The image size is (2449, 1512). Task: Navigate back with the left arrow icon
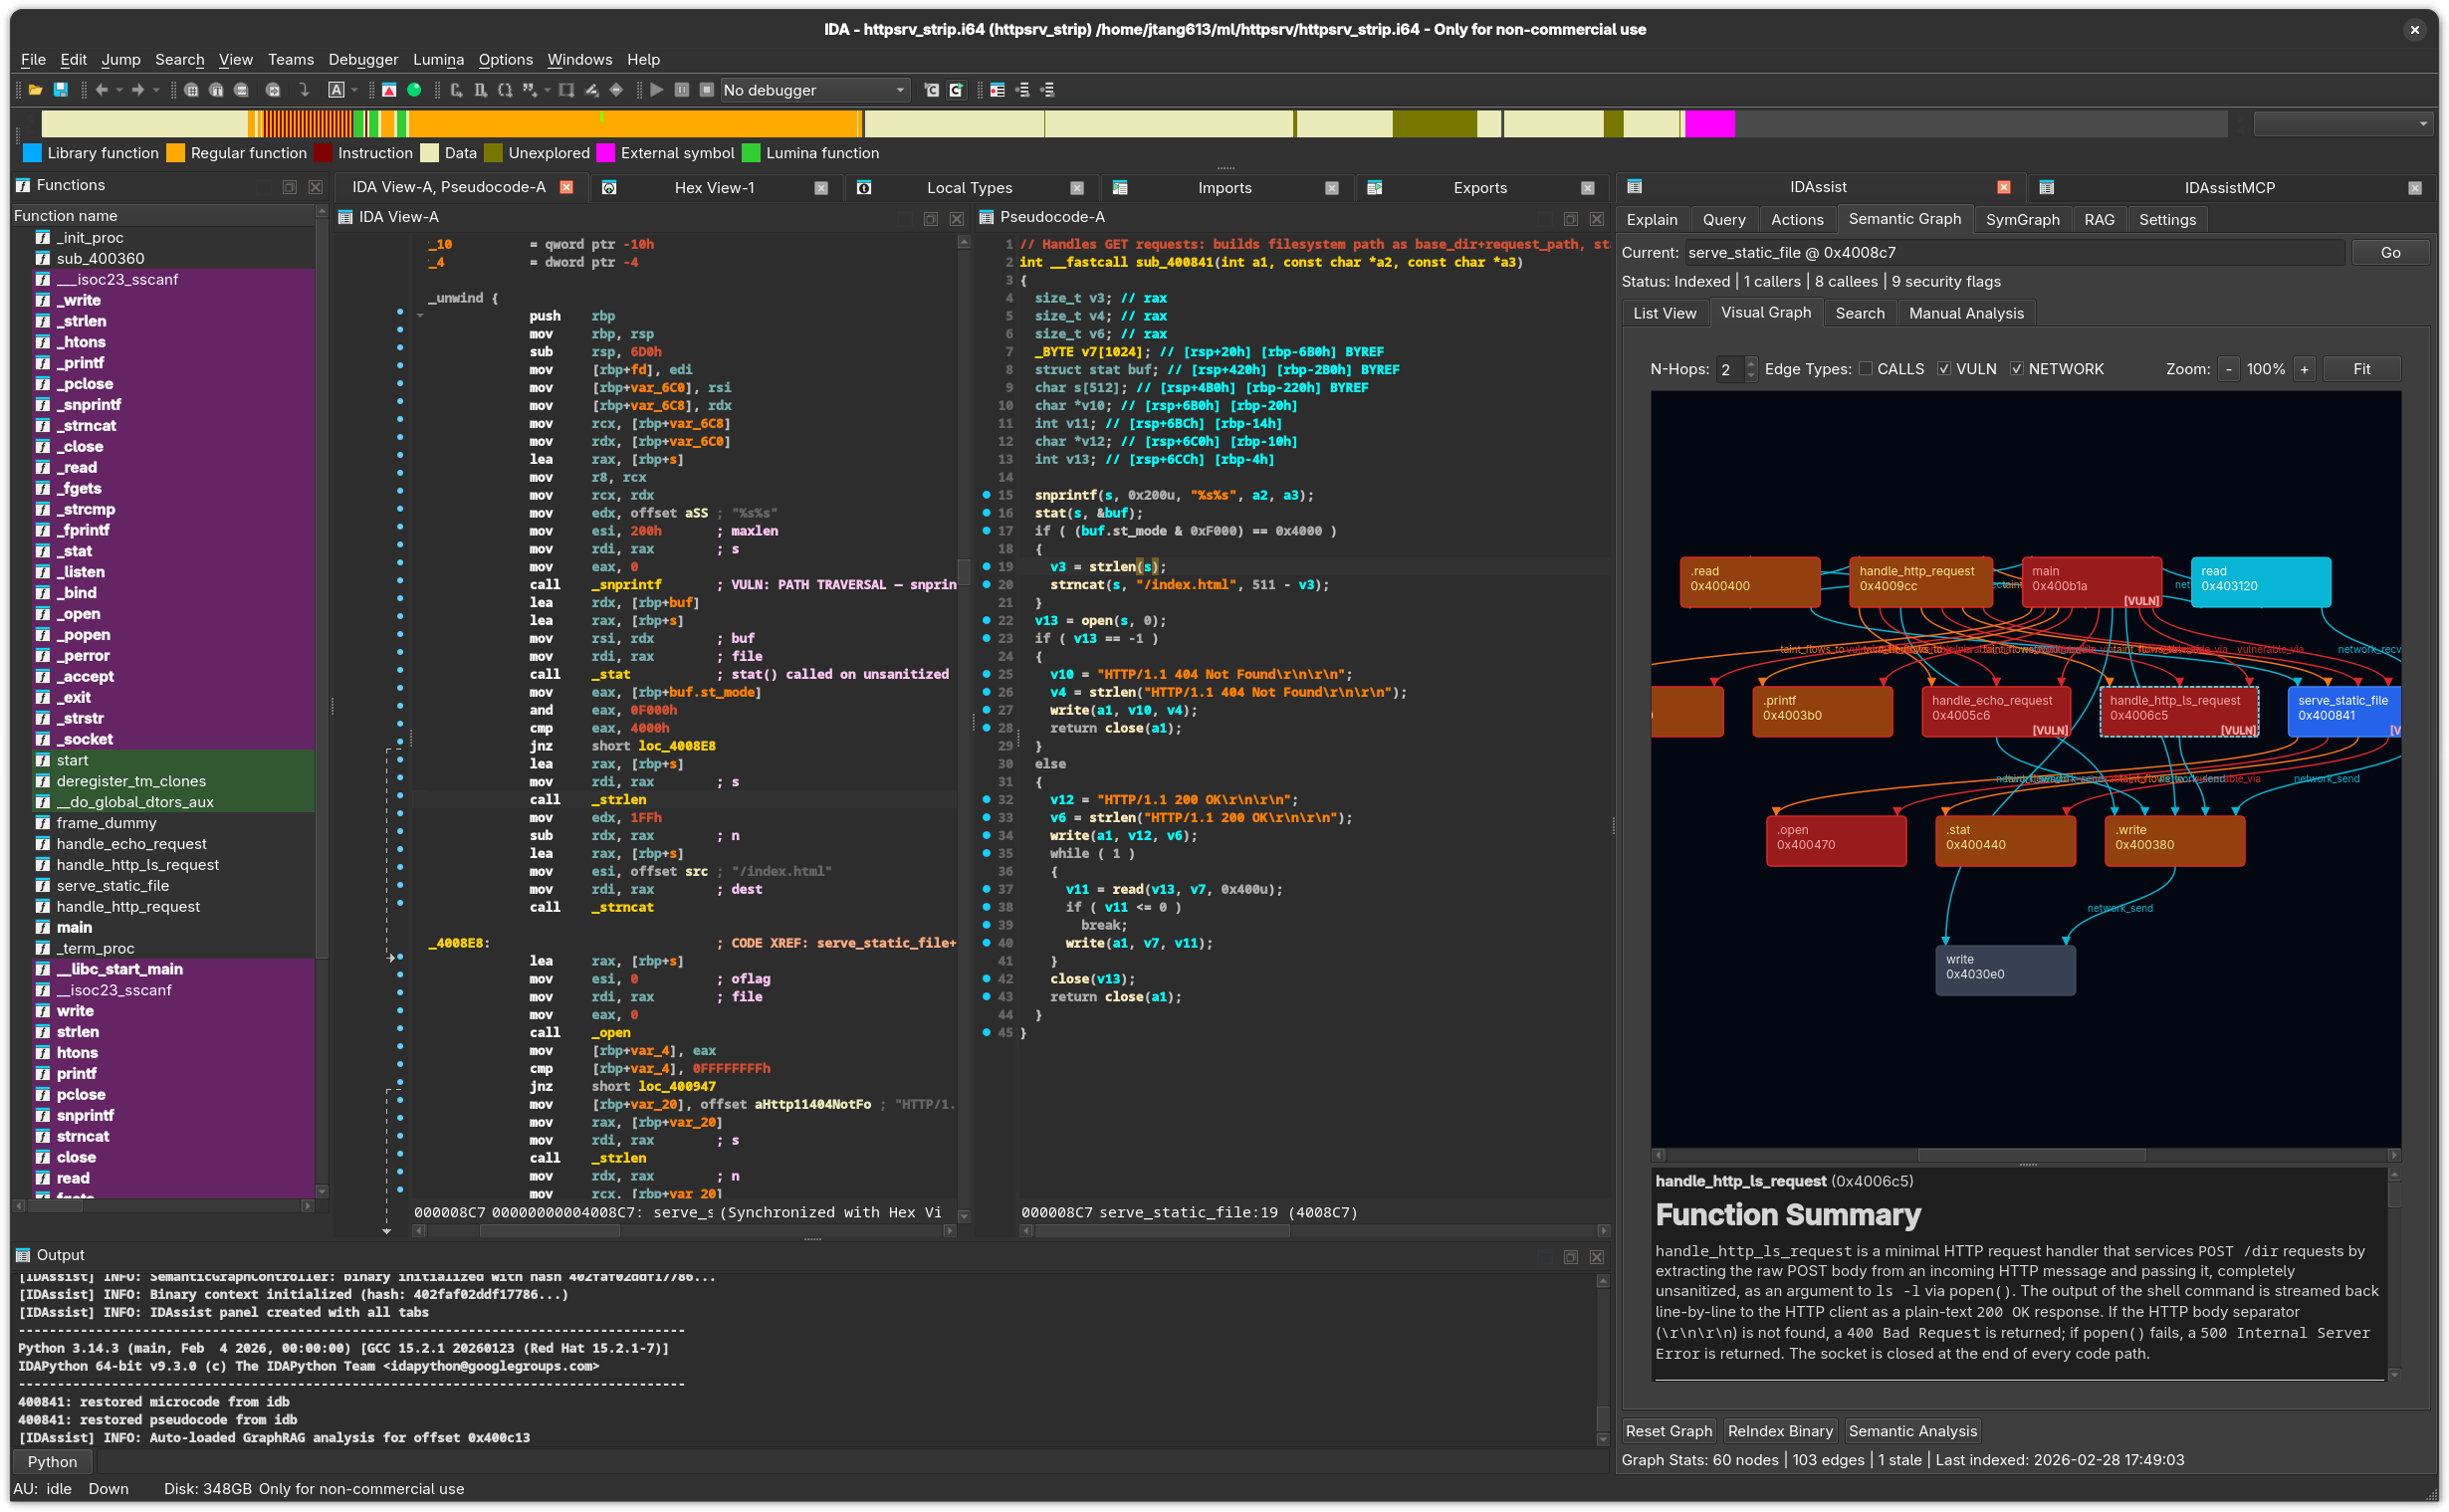click(x=102, y=90)
